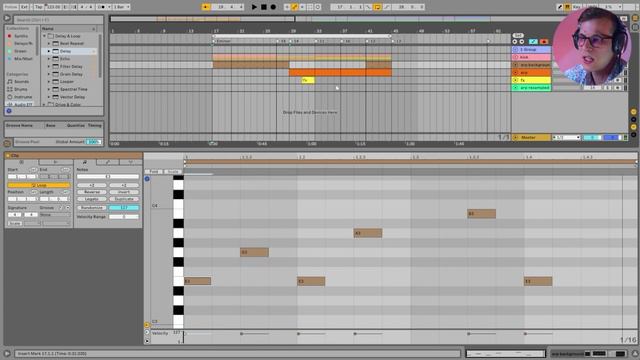Expand the Echo device entry
The height and width of the screenshot is (360, 640).
click(x=49, y=59)
